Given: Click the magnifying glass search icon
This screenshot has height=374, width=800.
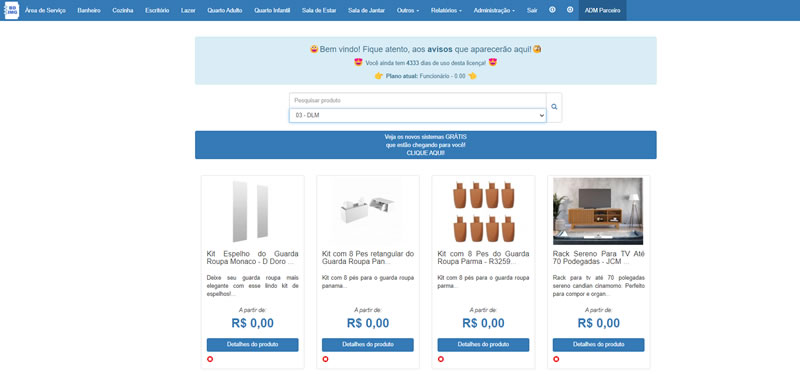Looking at the screenshot, I should pos(554,107).
